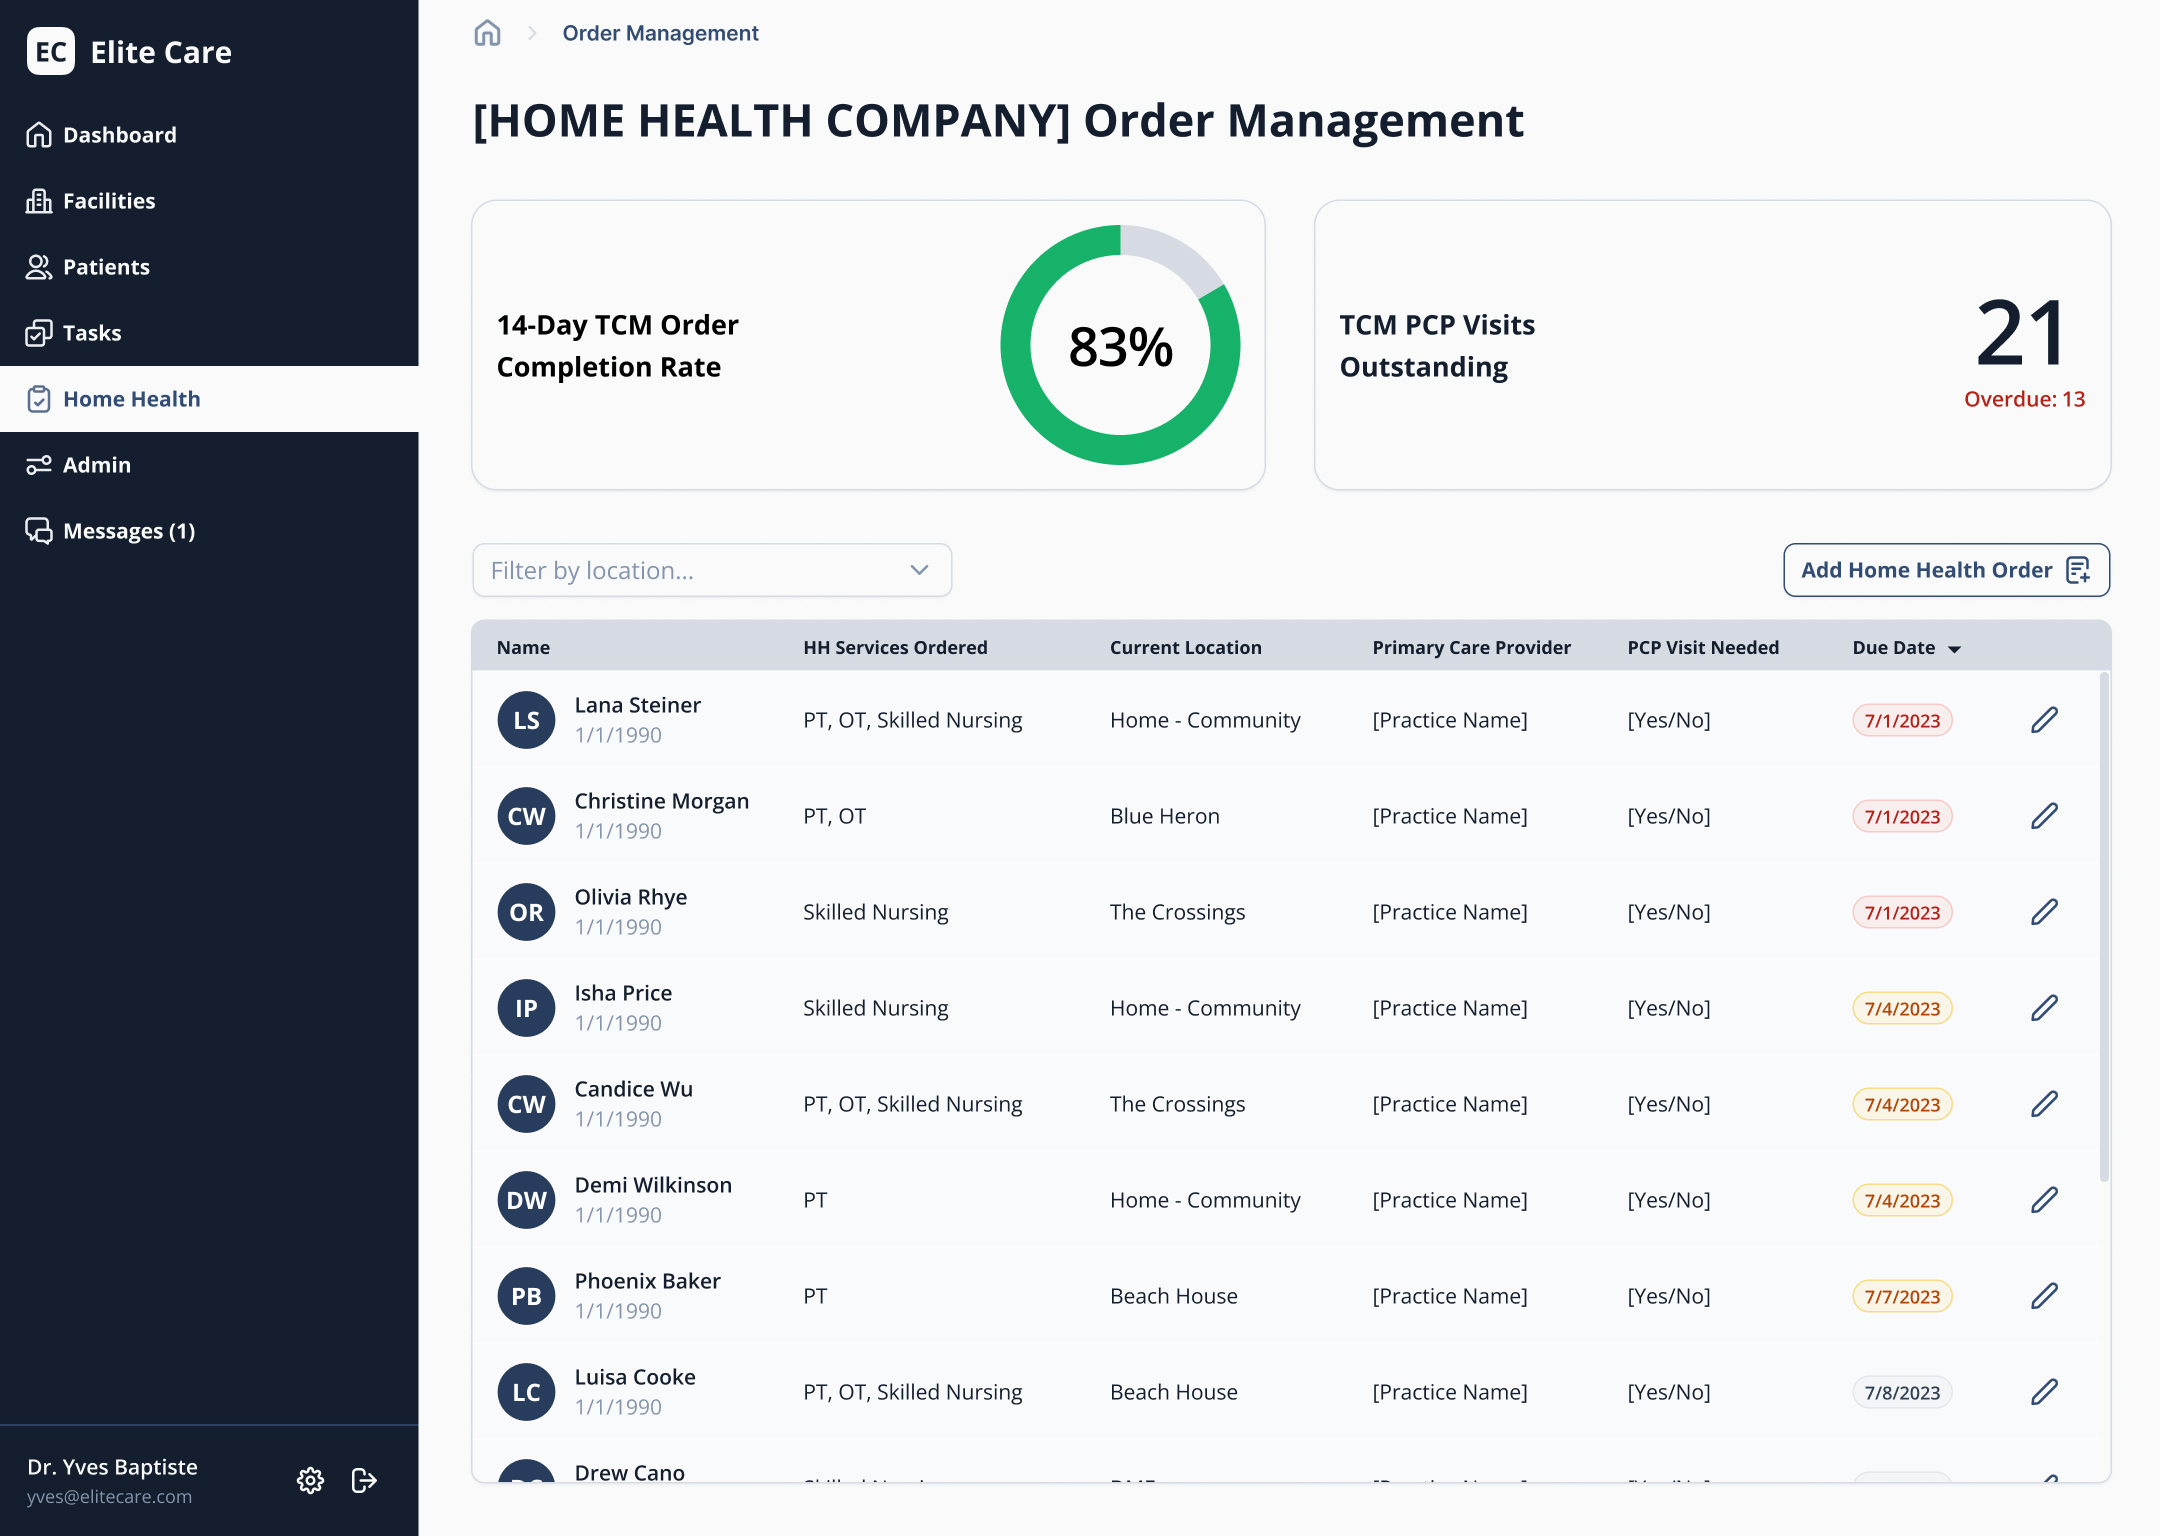Click the Add Home Health Order clipboard icon
This screenshot has height=1536, width=2160.
[x=2079, y=570]
